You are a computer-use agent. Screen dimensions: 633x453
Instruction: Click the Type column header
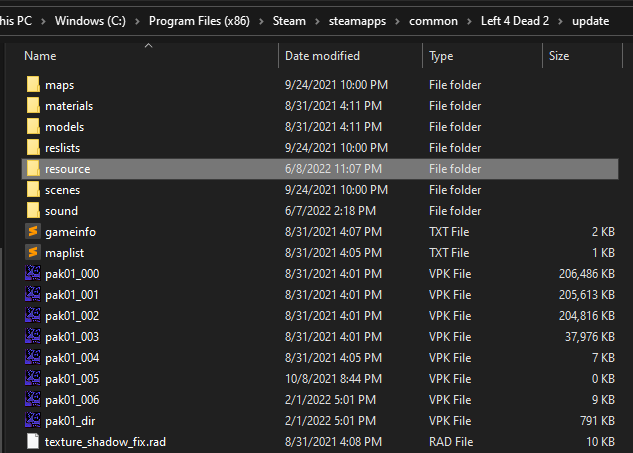[441, 56]
